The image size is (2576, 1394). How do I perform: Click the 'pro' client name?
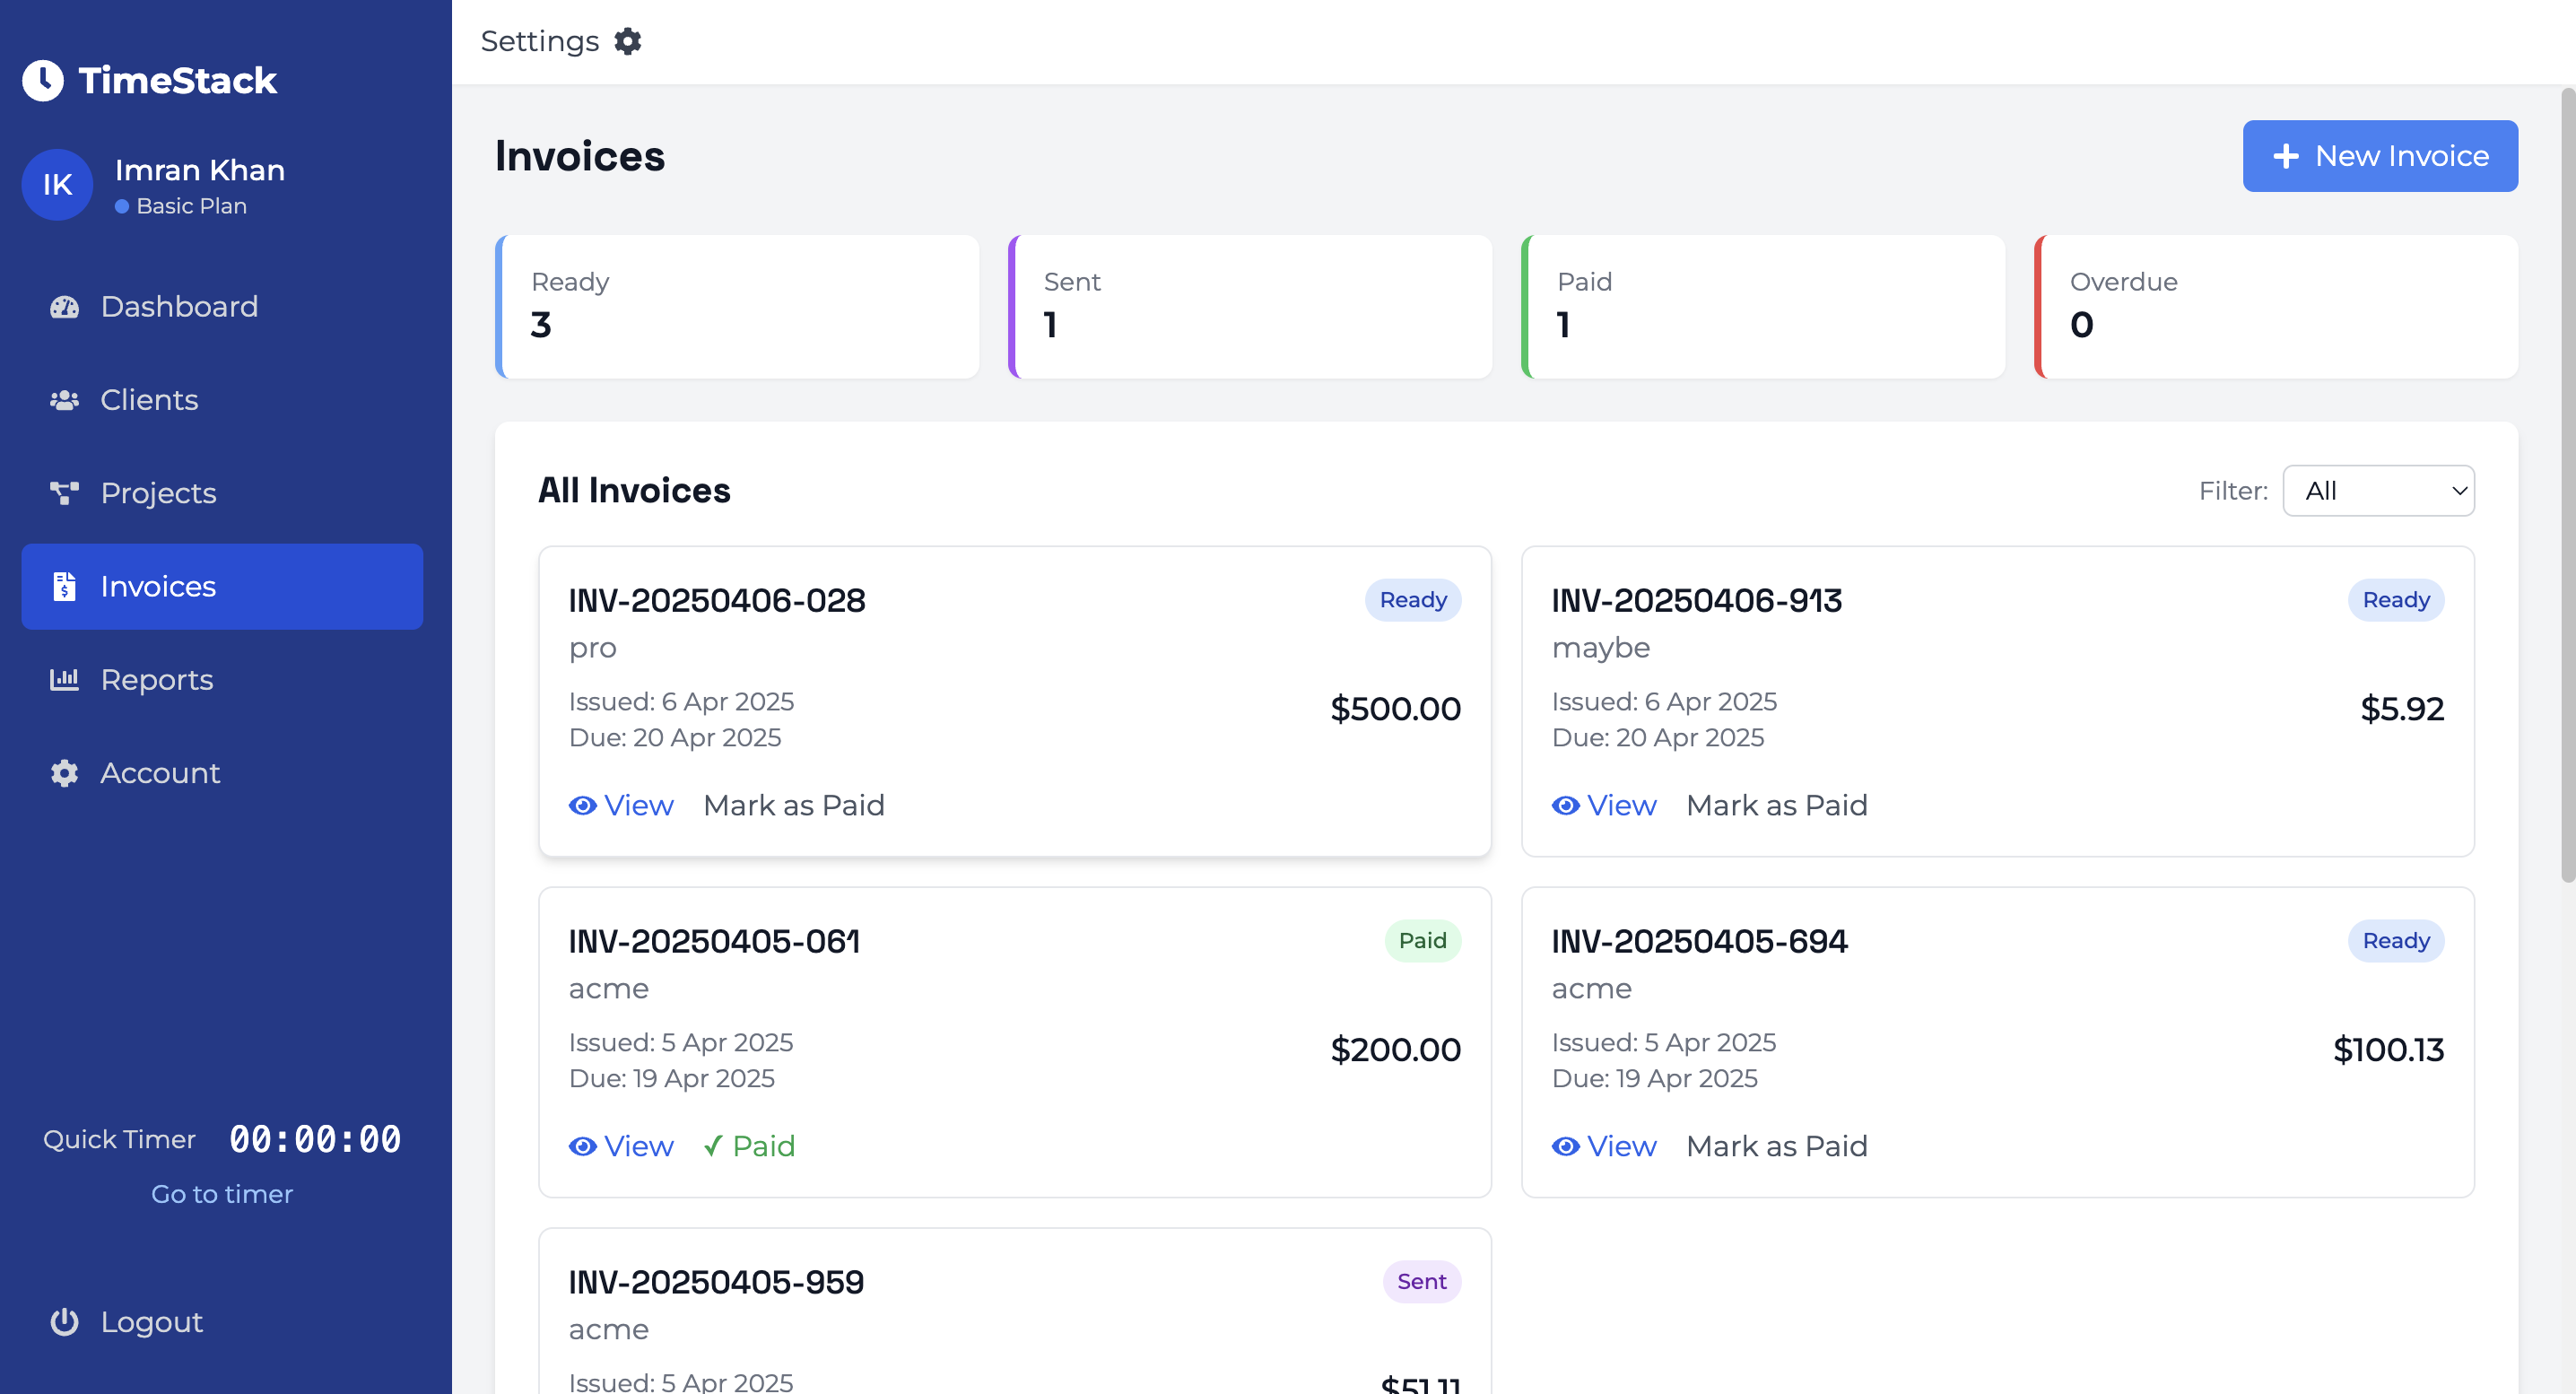[x=593, y=648]
